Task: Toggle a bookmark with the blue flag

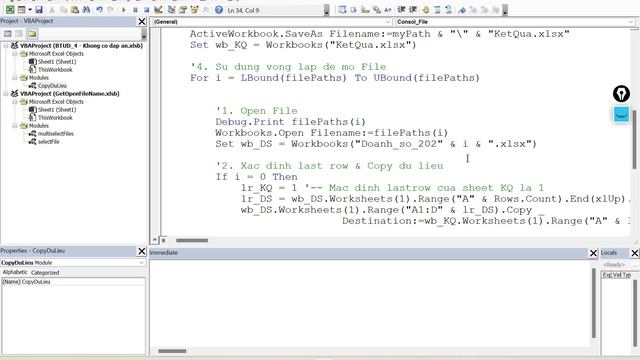Action: pyautogui.click(x=462, y=10)
